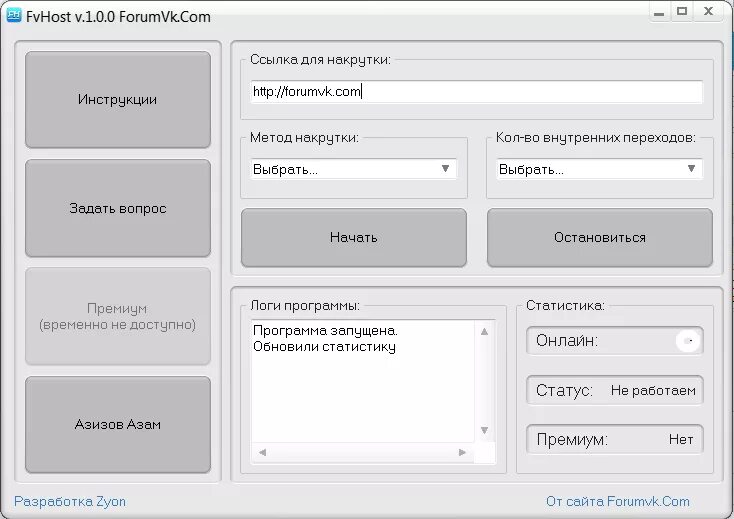Image resolution: width=734 pixels, height=519 pixels.
Task: Click the Азизов Азам button
Action: (117, 424)
